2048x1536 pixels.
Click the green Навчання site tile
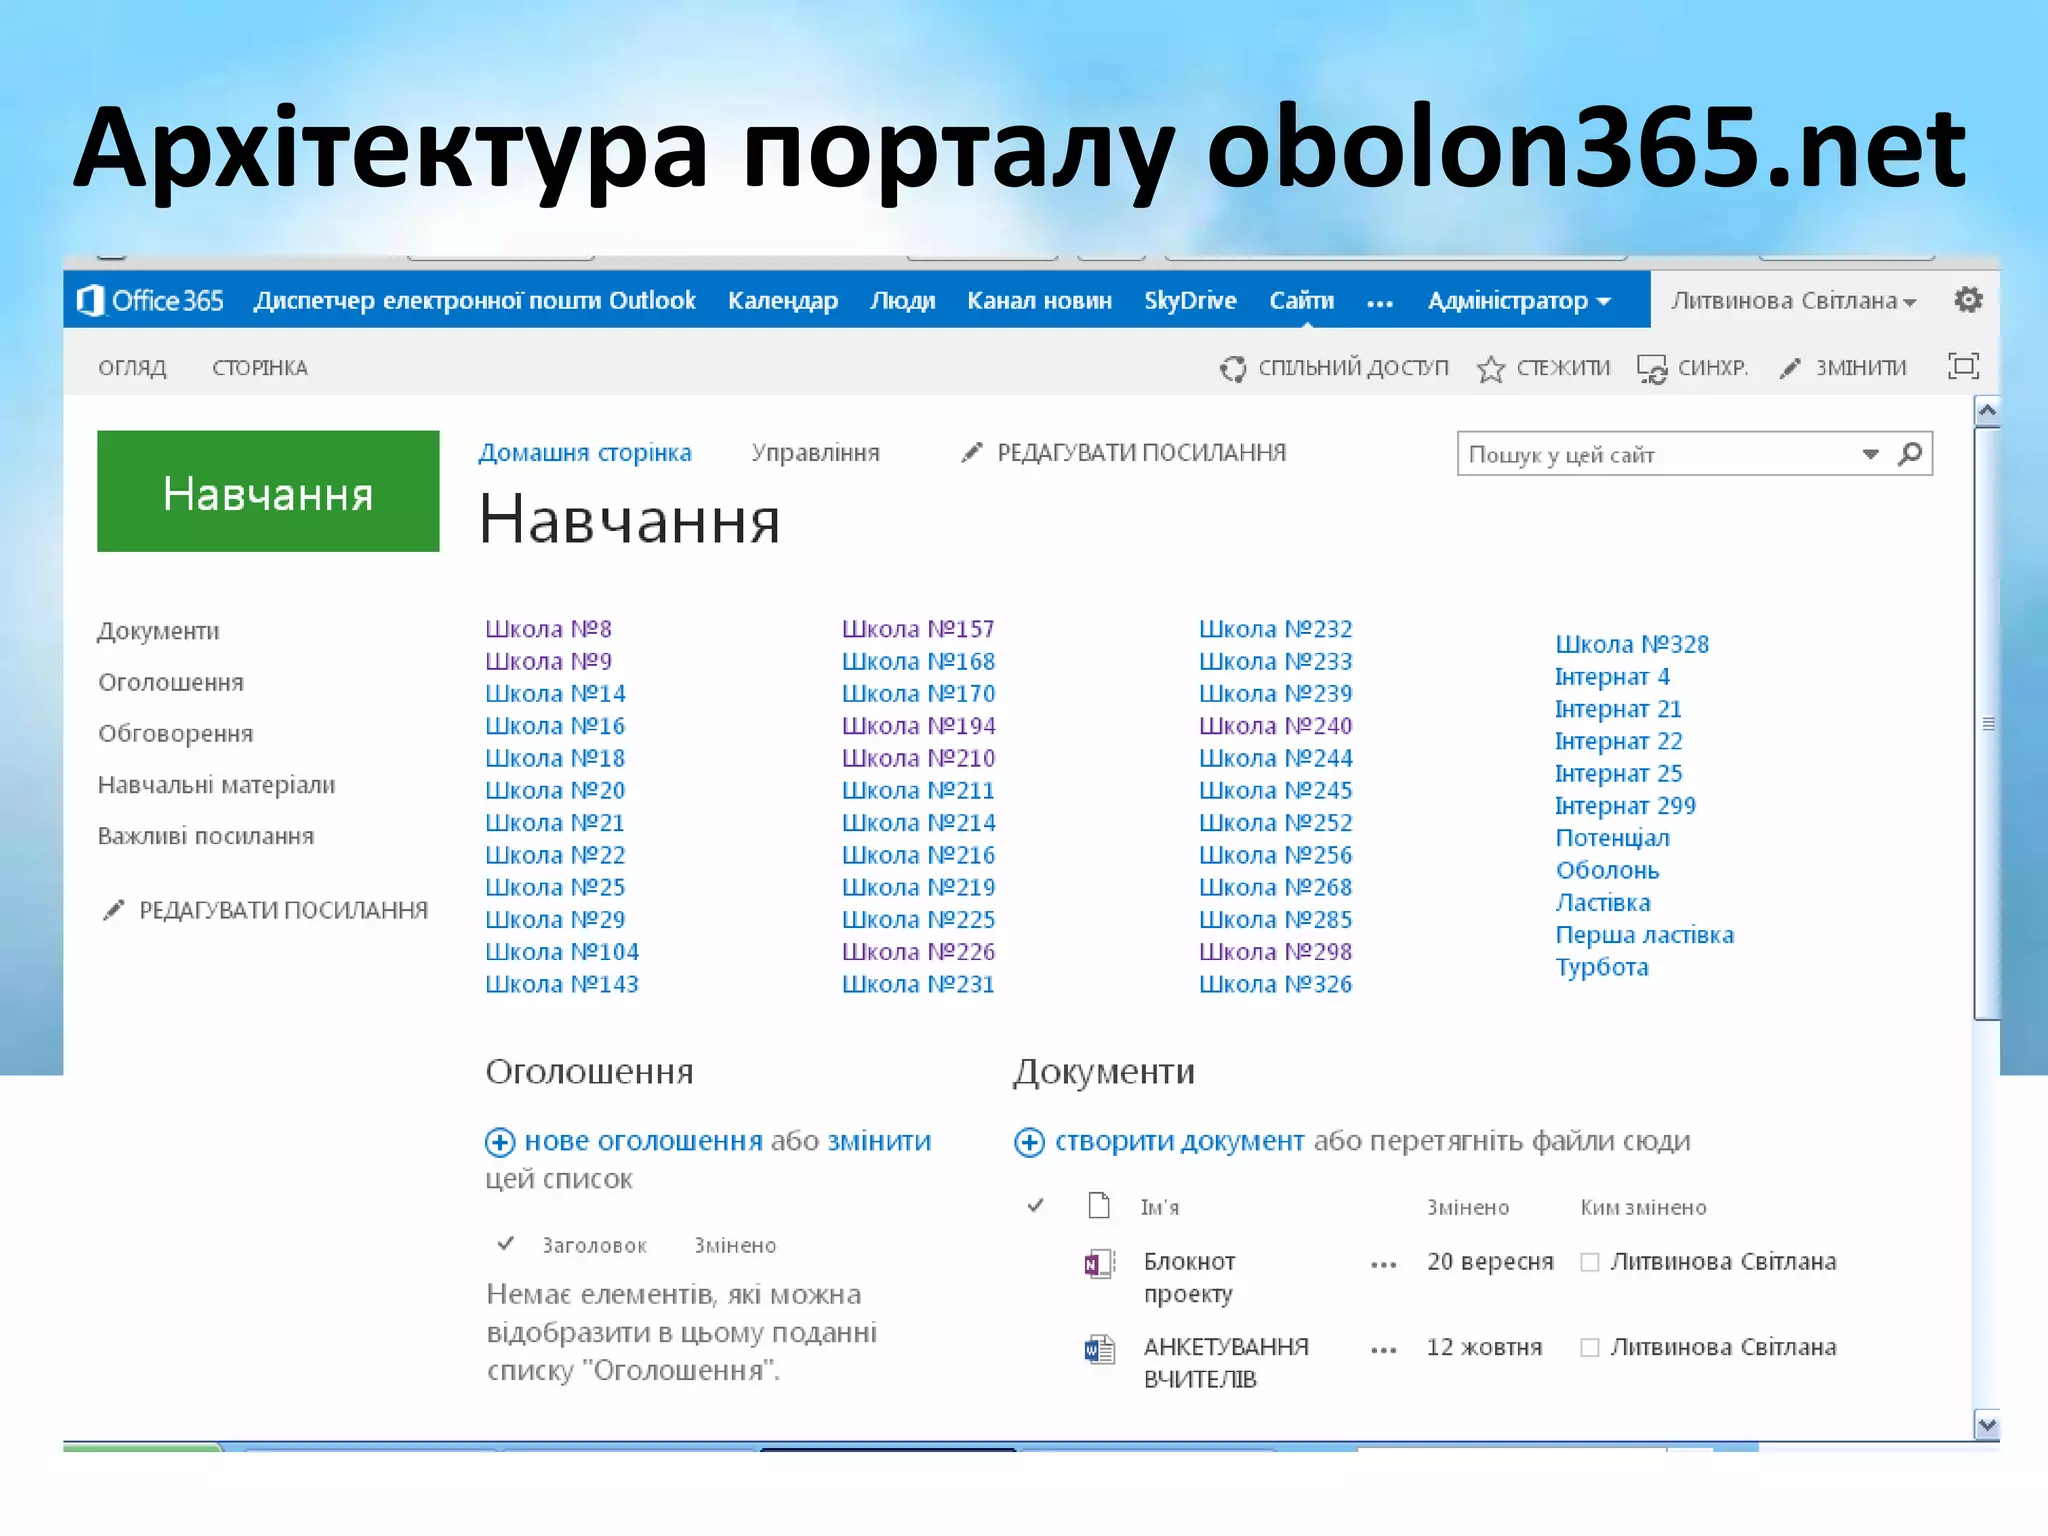coord(268,491)
